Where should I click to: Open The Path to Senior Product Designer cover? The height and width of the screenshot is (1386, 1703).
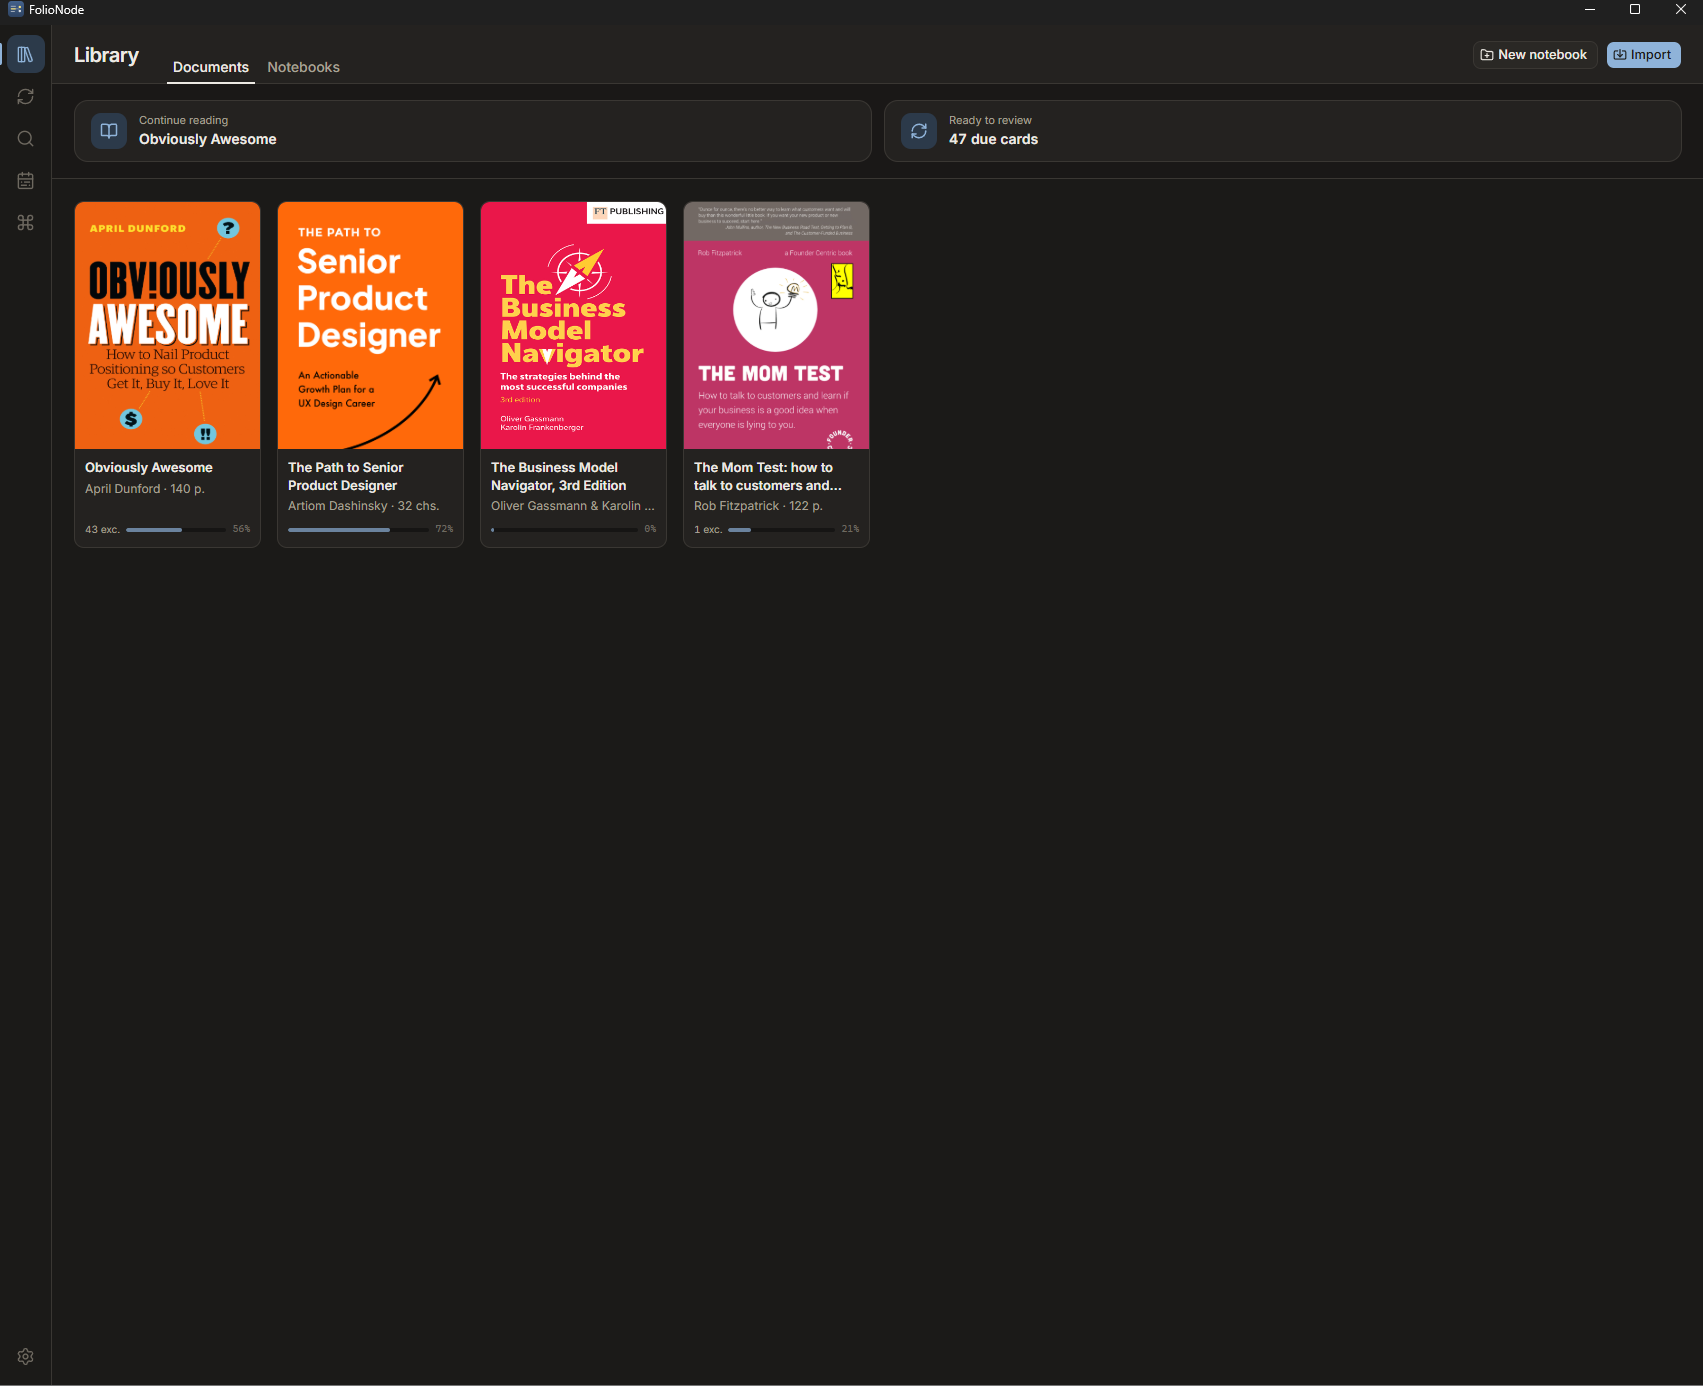point(371,326)
